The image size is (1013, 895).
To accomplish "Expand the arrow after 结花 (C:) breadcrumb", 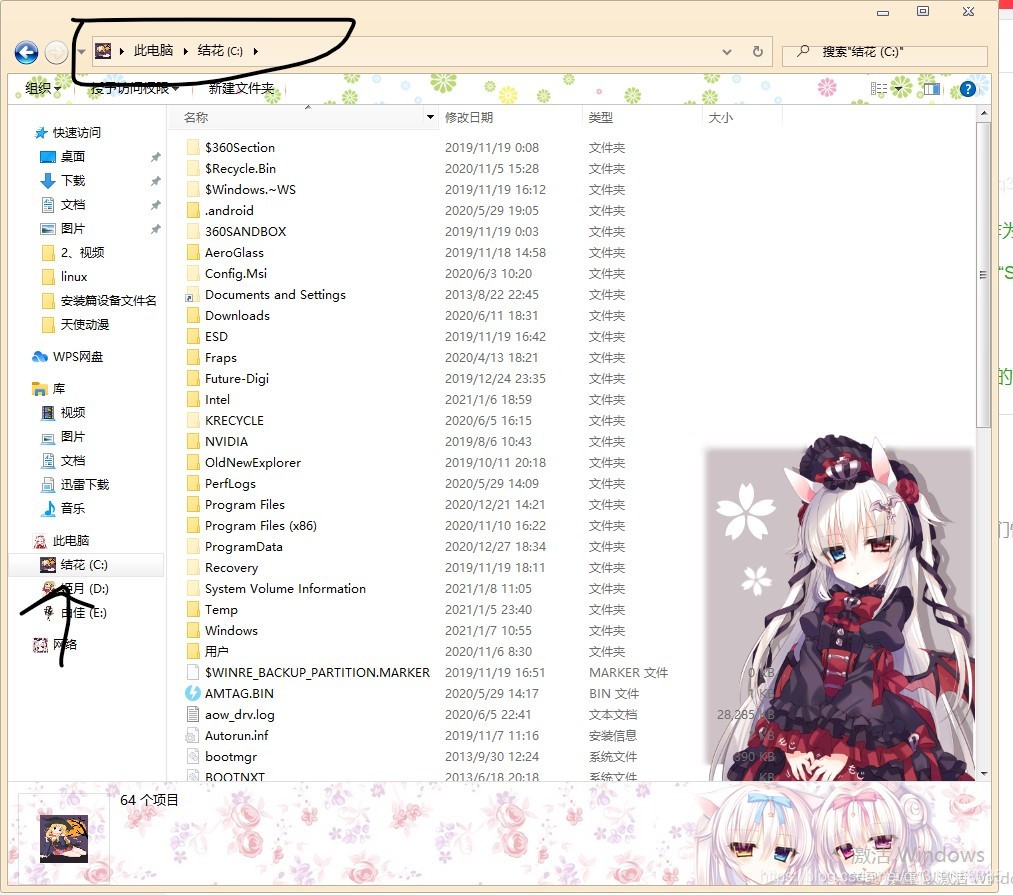I will click(256, 51).
